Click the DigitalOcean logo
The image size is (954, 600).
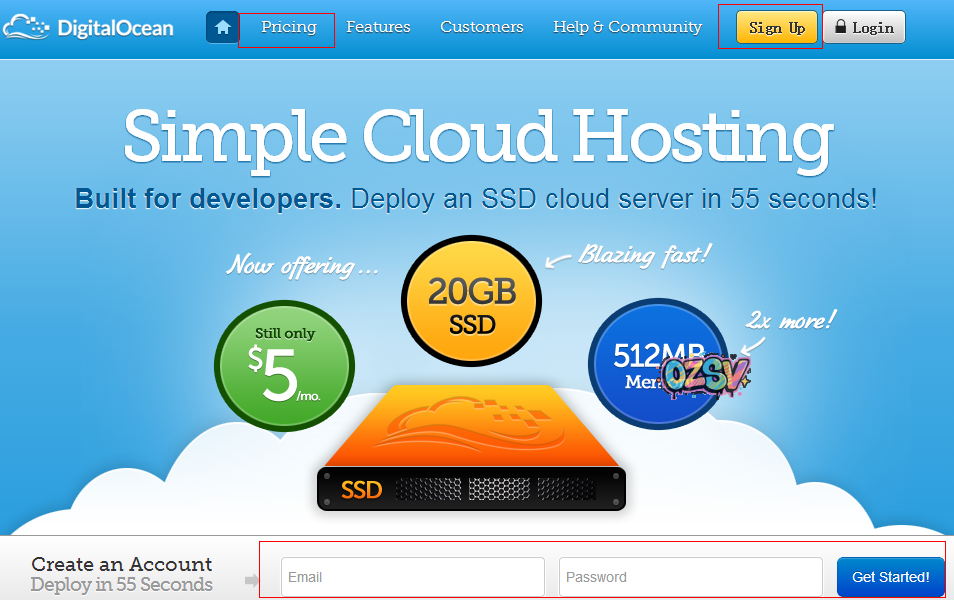pyautogui.click(x=88, y=27)
